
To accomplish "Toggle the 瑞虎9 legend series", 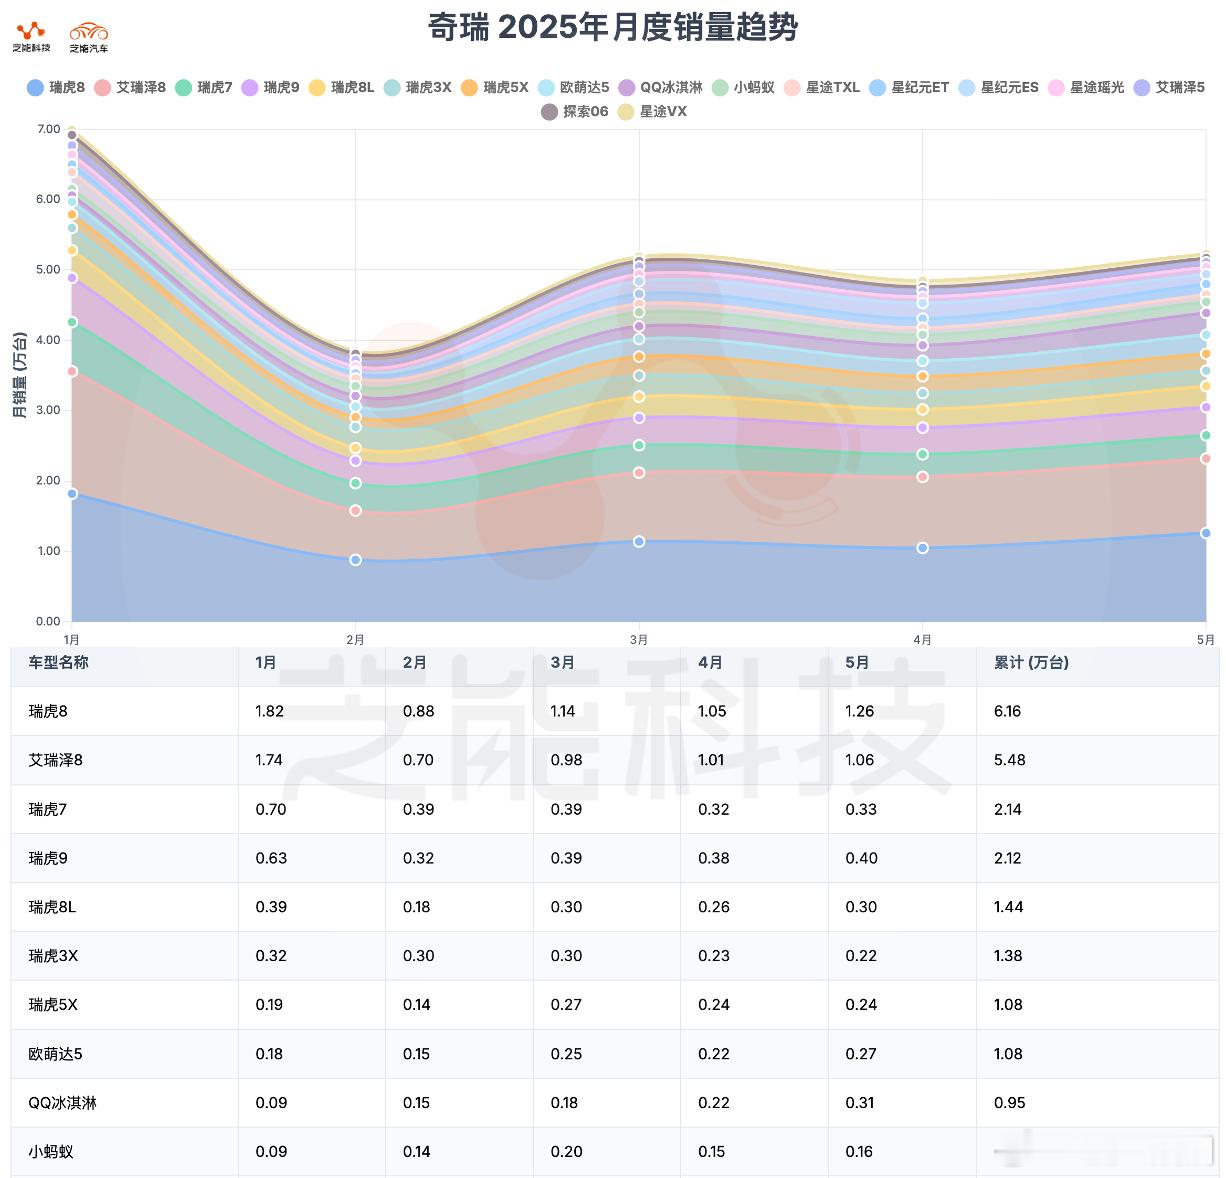I will tap(271, 88).
